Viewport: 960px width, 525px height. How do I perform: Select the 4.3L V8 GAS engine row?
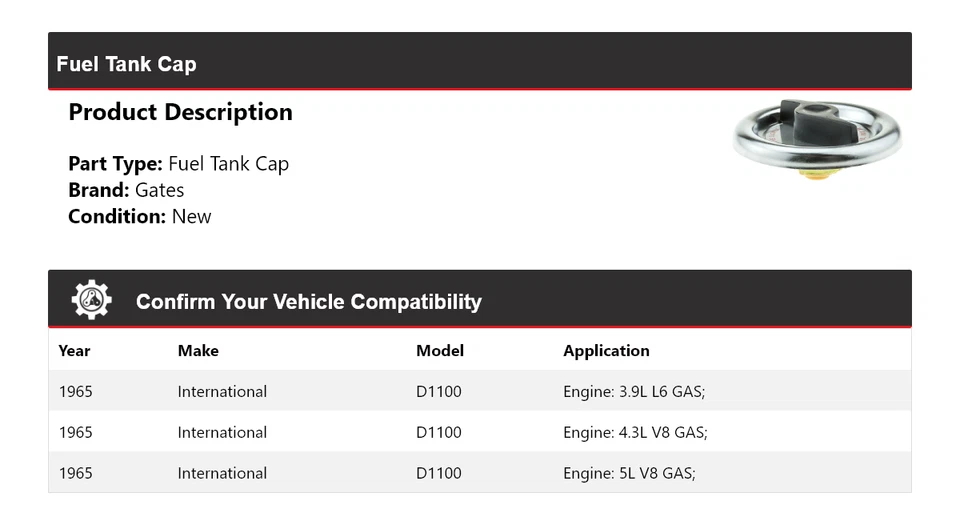point(635,433)
